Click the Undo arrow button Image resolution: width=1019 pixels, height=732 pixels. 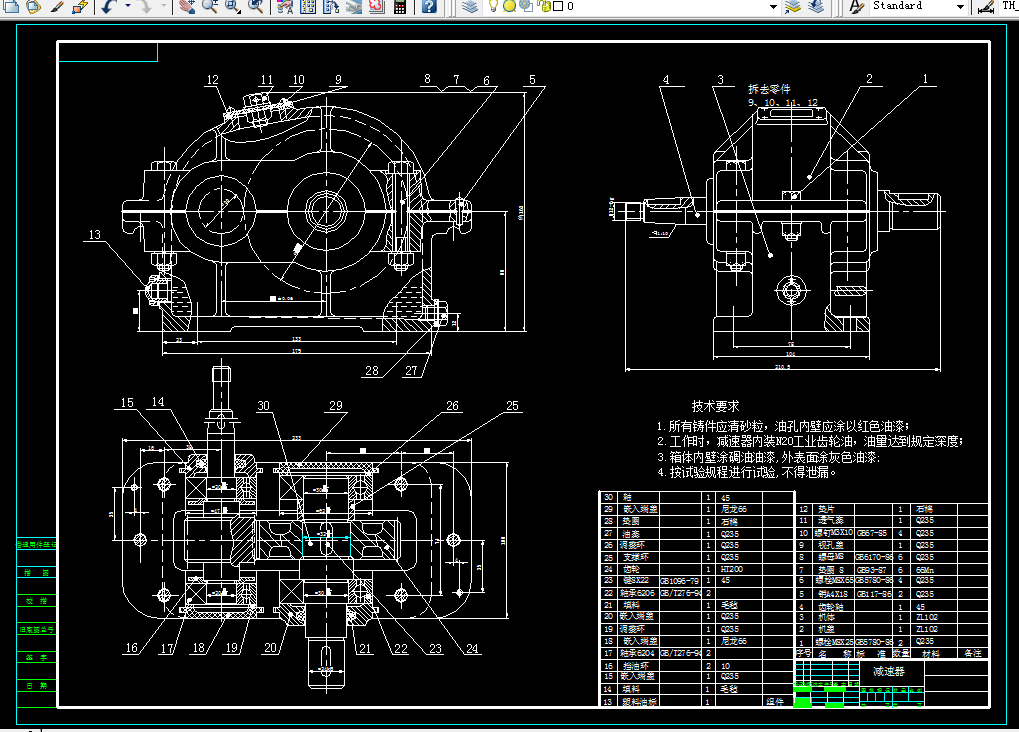pos(108,6)
